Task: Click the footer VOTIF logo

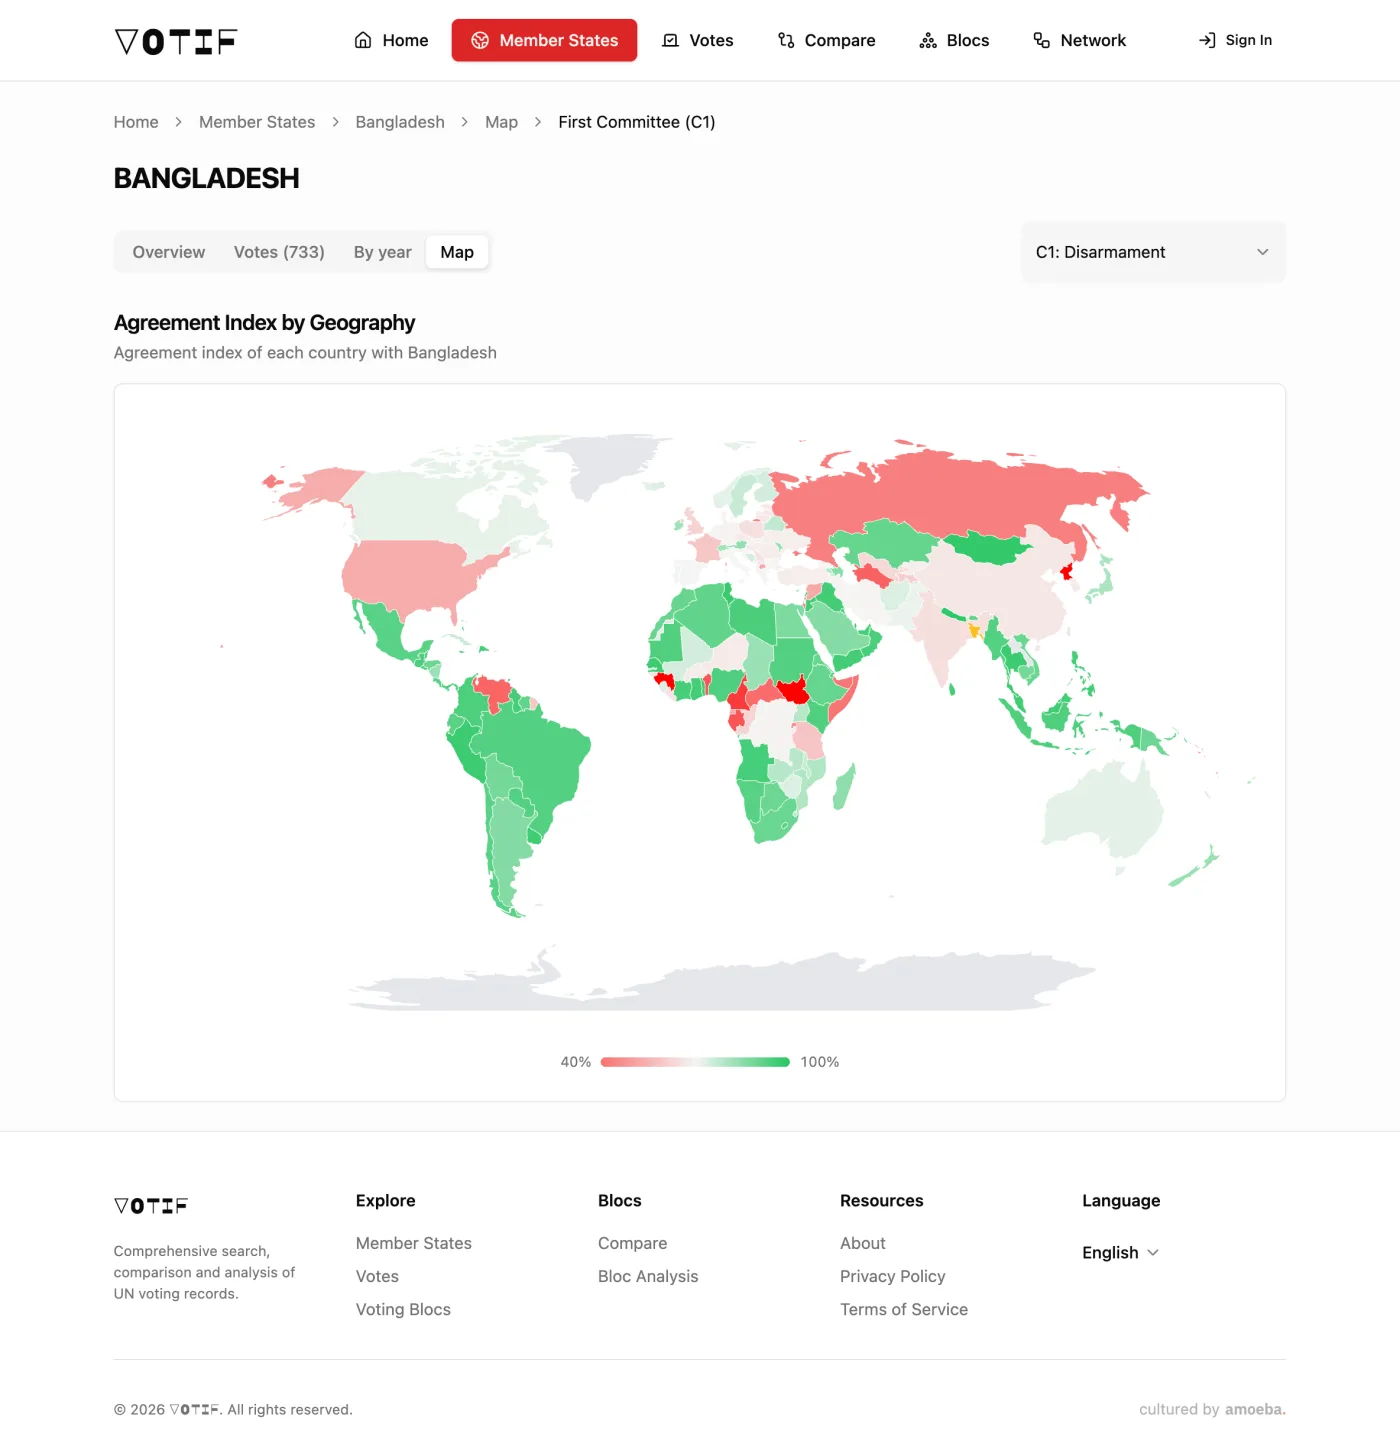Action: [151, 1206]
